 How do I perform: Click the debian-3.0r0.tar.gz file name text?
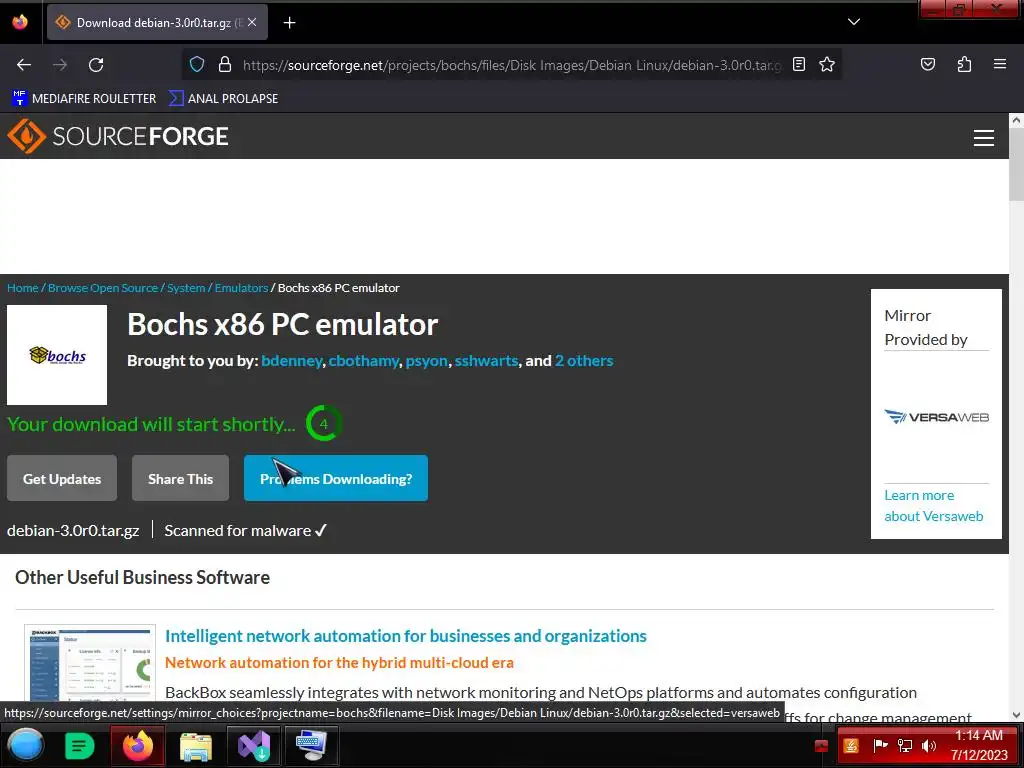coord(73,531)
